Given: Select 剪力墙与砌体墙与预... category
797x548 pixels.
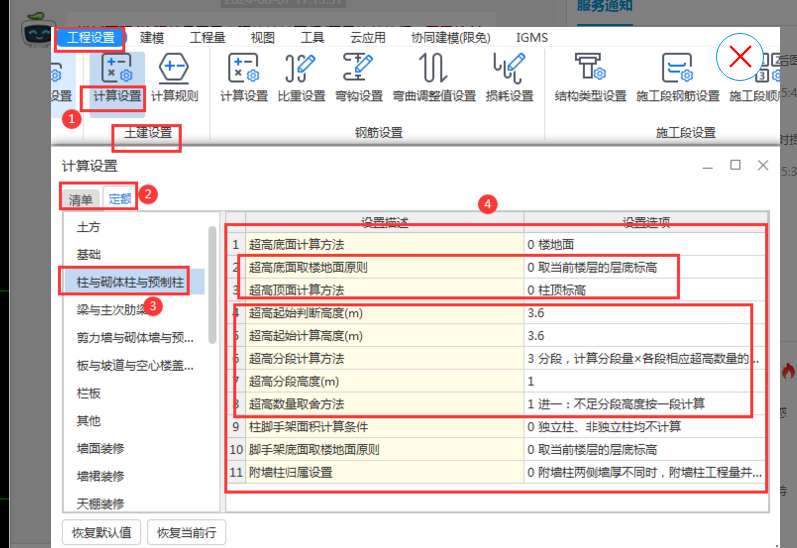Looking at the screenshot, I should pos(135,338).
